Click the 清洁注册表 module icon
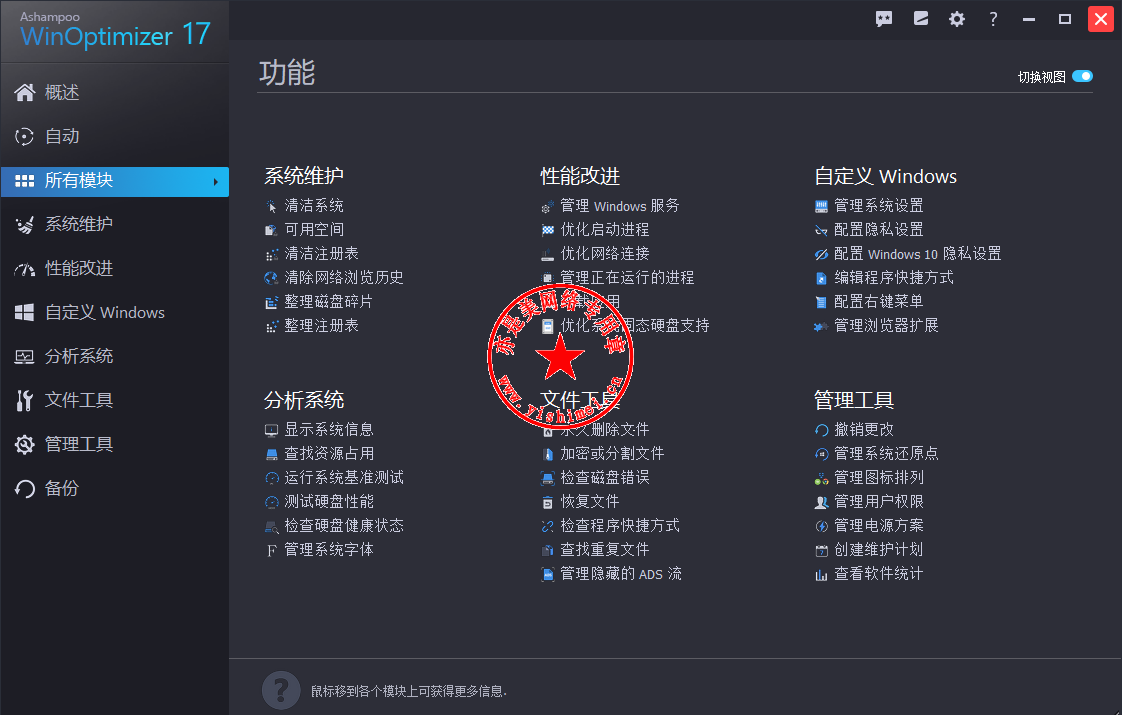1122x715 pixels. (271, 254)
